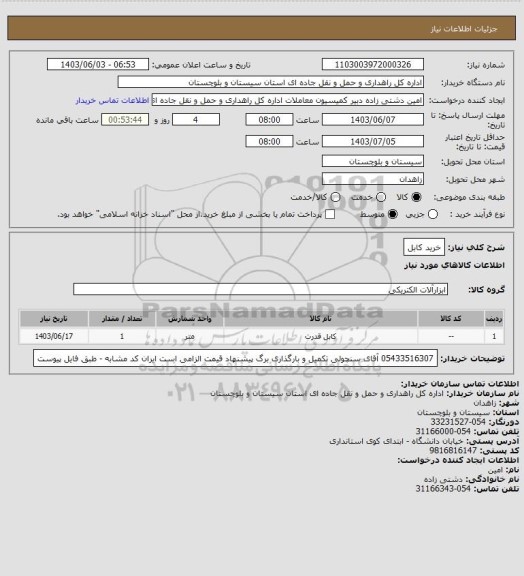Click the goods group field ابزارآلات الکتریکی
This screenshot has height=576, width=524.
[x=260, y=289]
